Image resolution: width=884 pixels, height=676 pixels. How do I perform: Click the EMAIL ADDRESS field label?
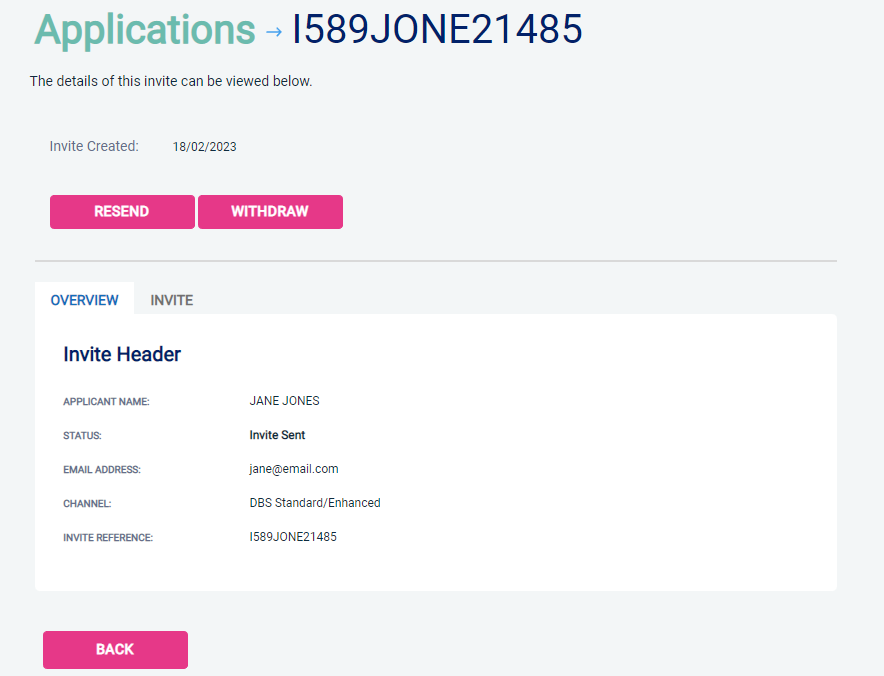pos(102,470)
